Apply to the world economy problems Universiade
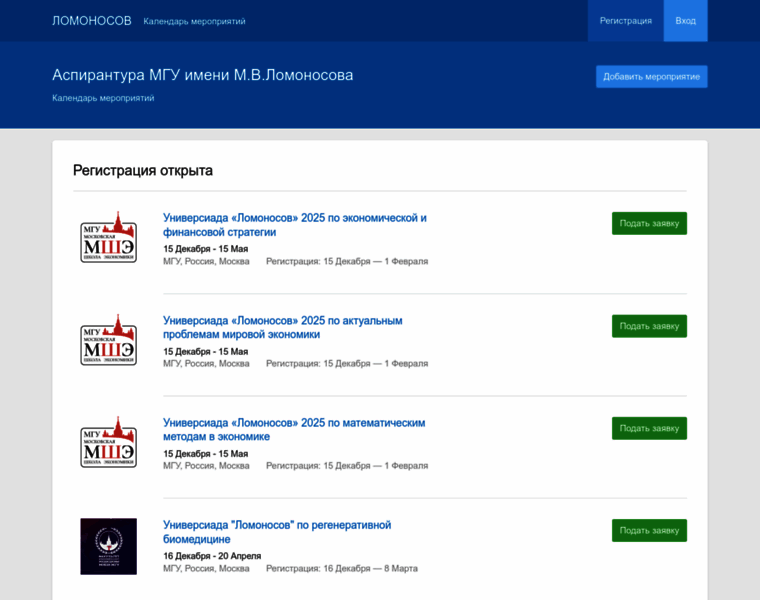This screenshot has width=760, height=600. 649,326
